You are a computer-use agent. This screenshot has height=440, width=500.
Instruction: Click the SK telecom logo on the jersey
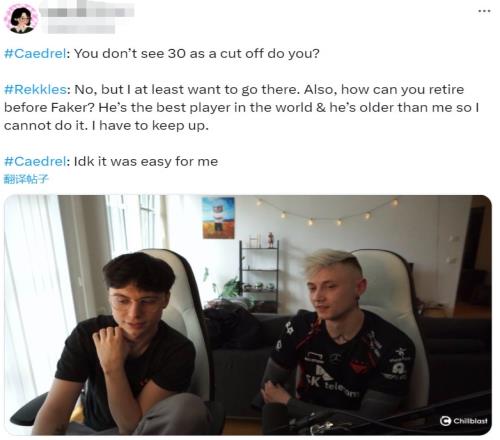tap(330, 380)
